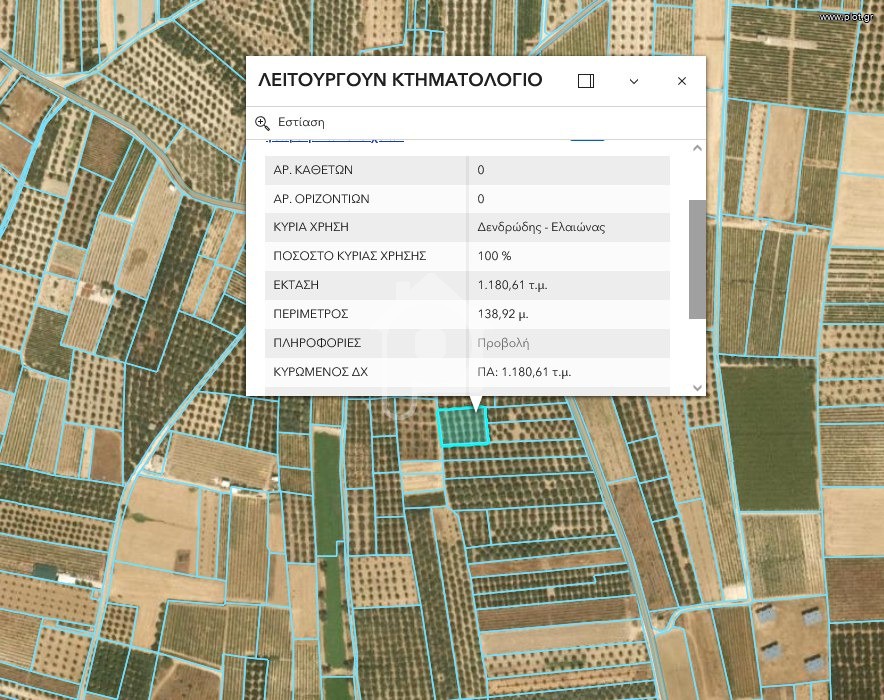Select the highlighted cyan parcel on map
The image size is (884, 700).
(463, 427)
